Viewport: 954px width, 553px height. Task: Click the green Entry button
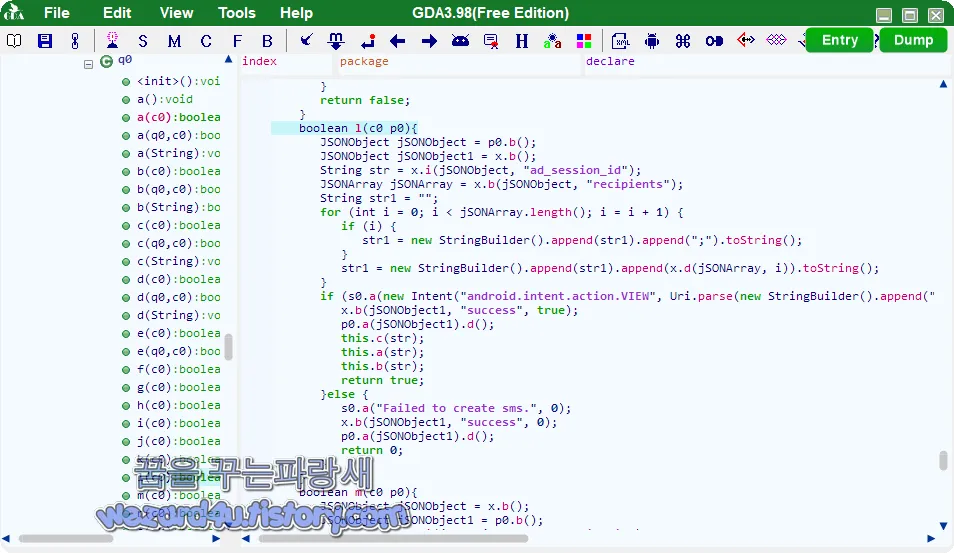[x=840, y=40]
